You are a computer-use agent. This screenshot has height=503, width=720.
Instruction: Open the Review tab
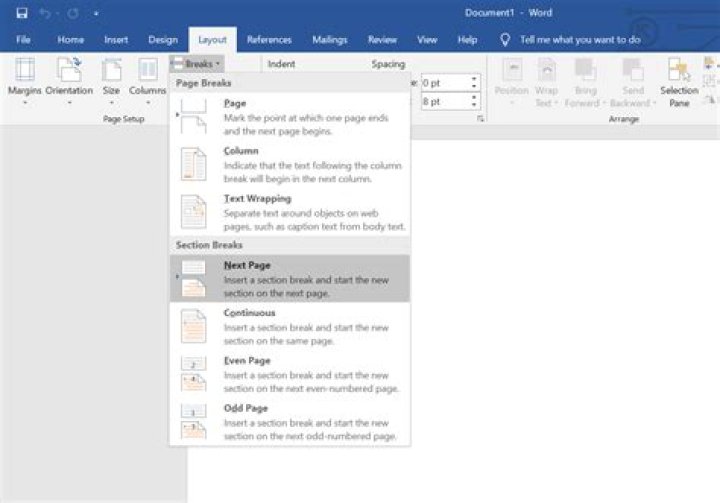point(382,40)
